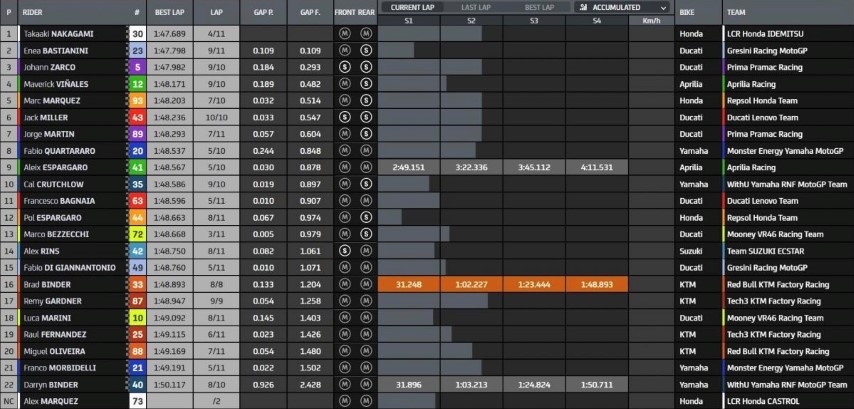
Task: Click Miller's rear tyre S icon
Action: pyautogui.click(x=364, y=117)
